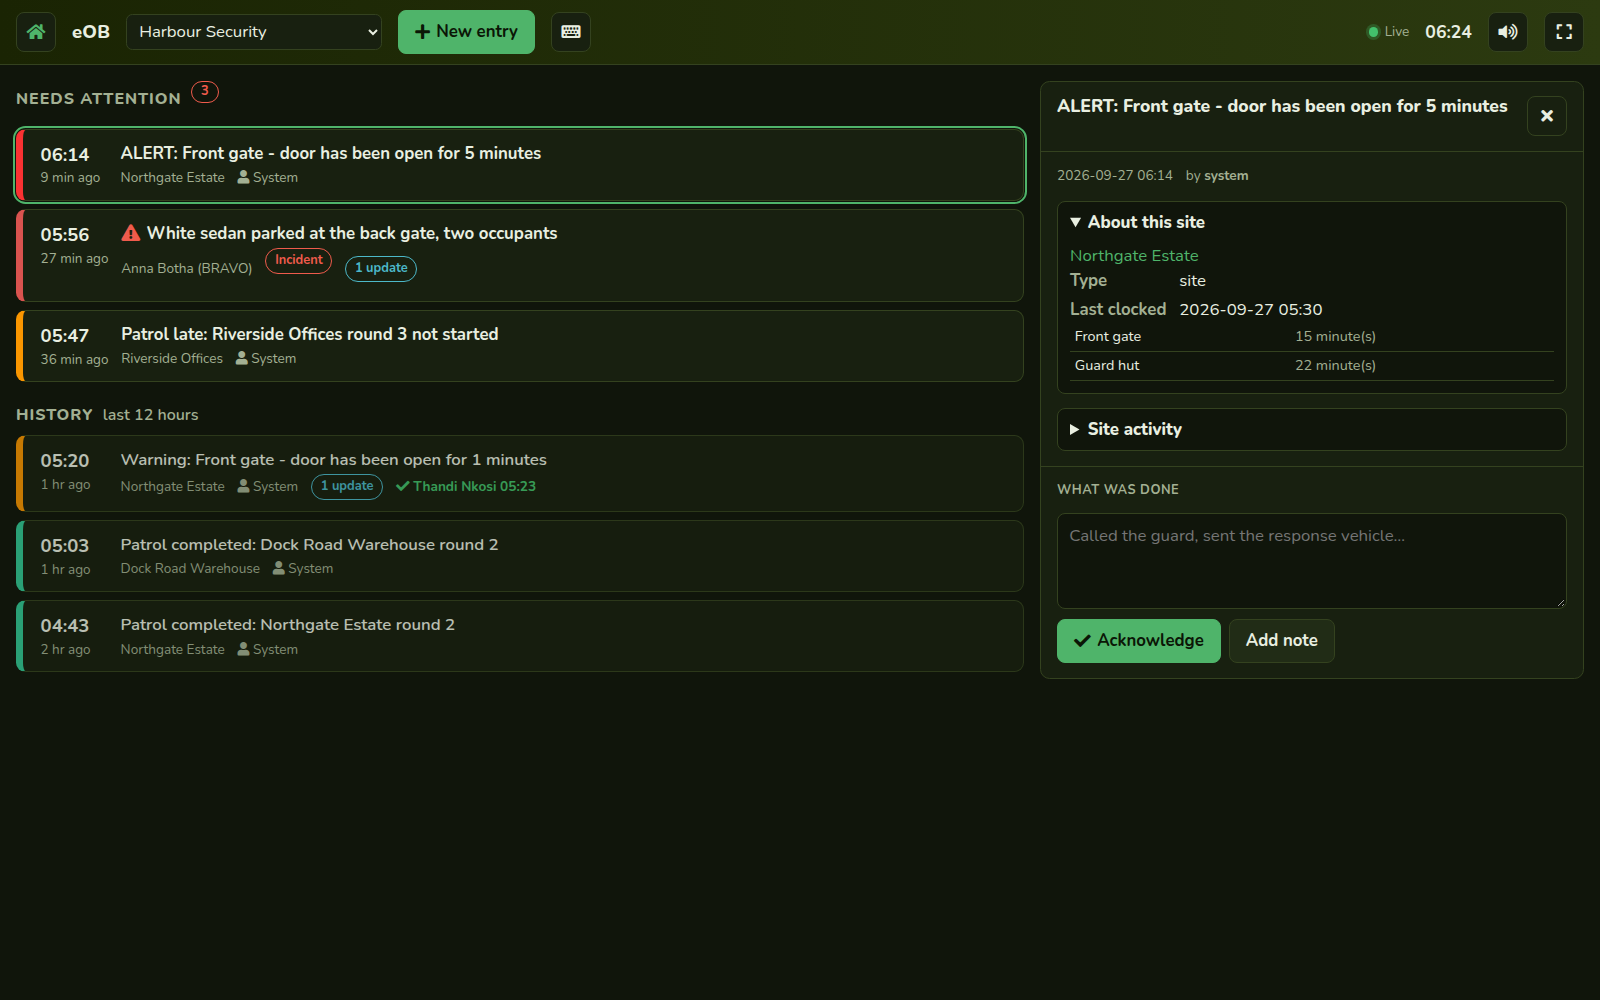This screenshot has width=1600, height=1000.
Task: Mute the alert sound speaker icon
Action: click(x=1508, y=32)
